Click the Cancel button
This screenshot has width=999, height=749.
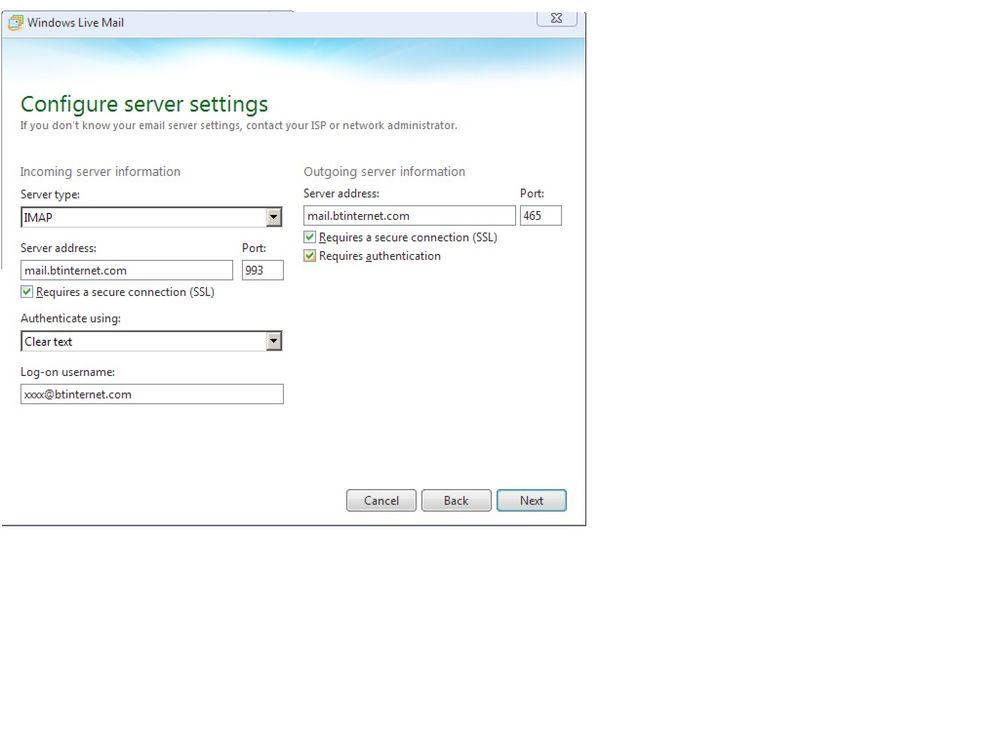point(381,501)
